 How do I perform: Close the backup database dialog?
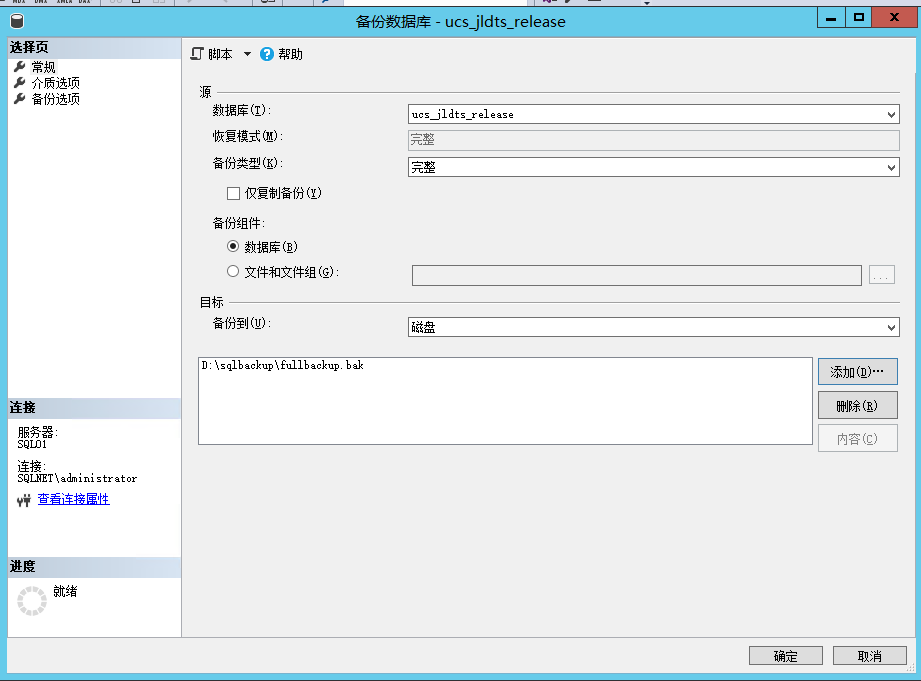[x=895, y=18]
